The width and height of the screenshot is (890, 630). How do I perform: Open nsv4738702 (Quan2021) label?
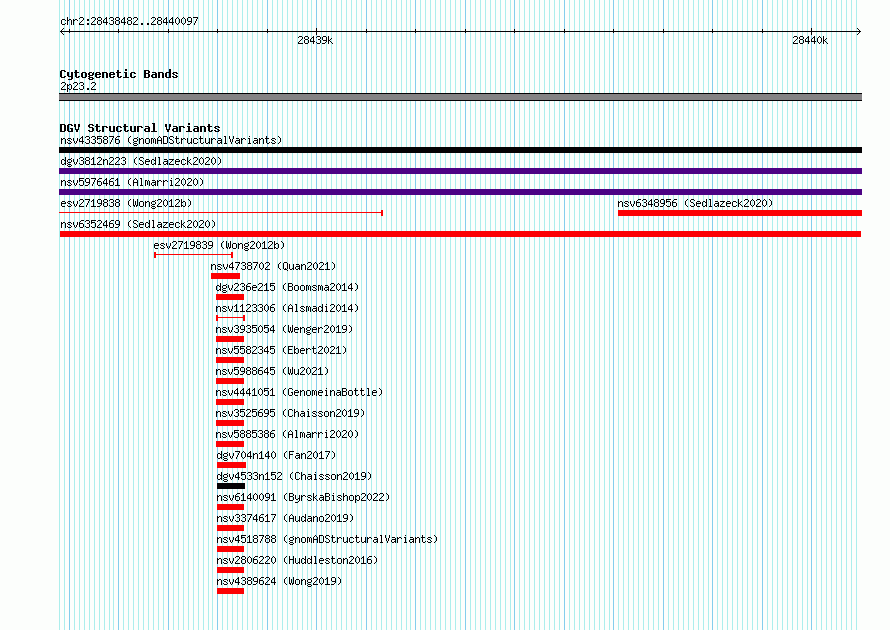tap(273, 266)
